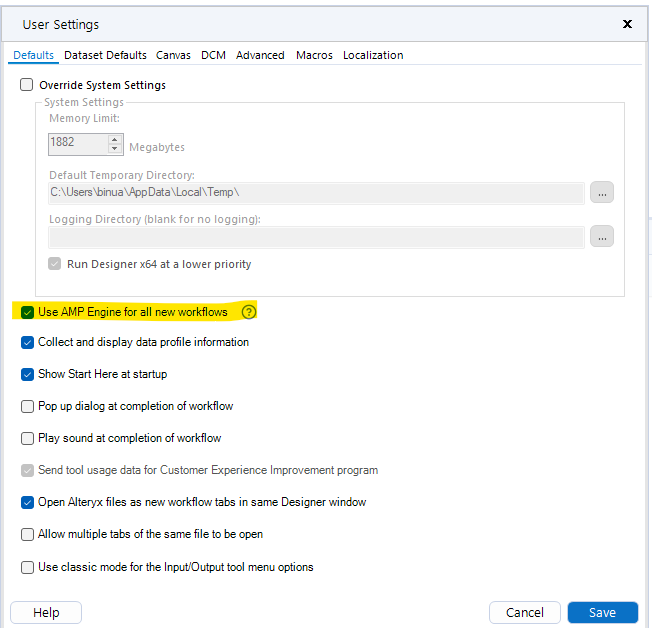Go to the Macros tab
Screen dimensions: 652x628
[314, 55]
